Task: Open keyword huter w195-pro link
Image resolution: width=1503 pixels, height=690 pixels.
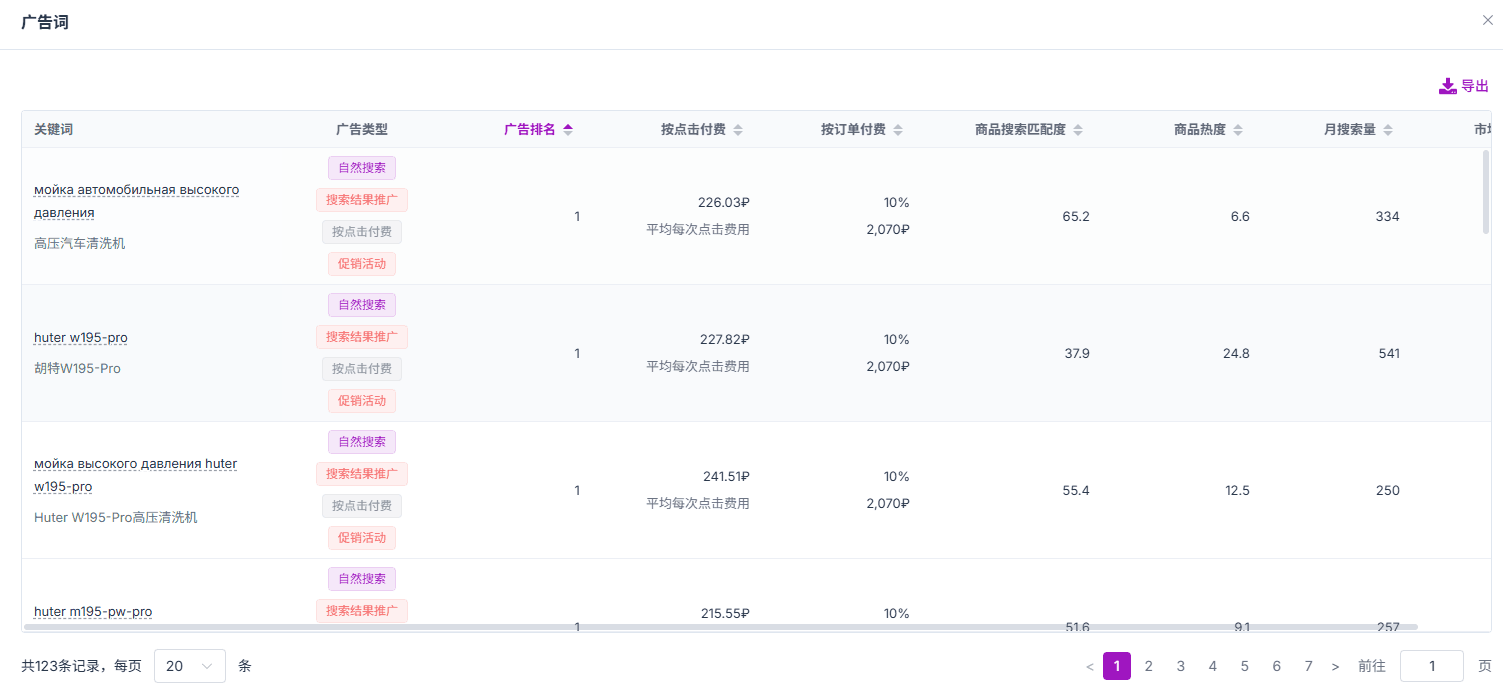Action: [x=81, y=338]
